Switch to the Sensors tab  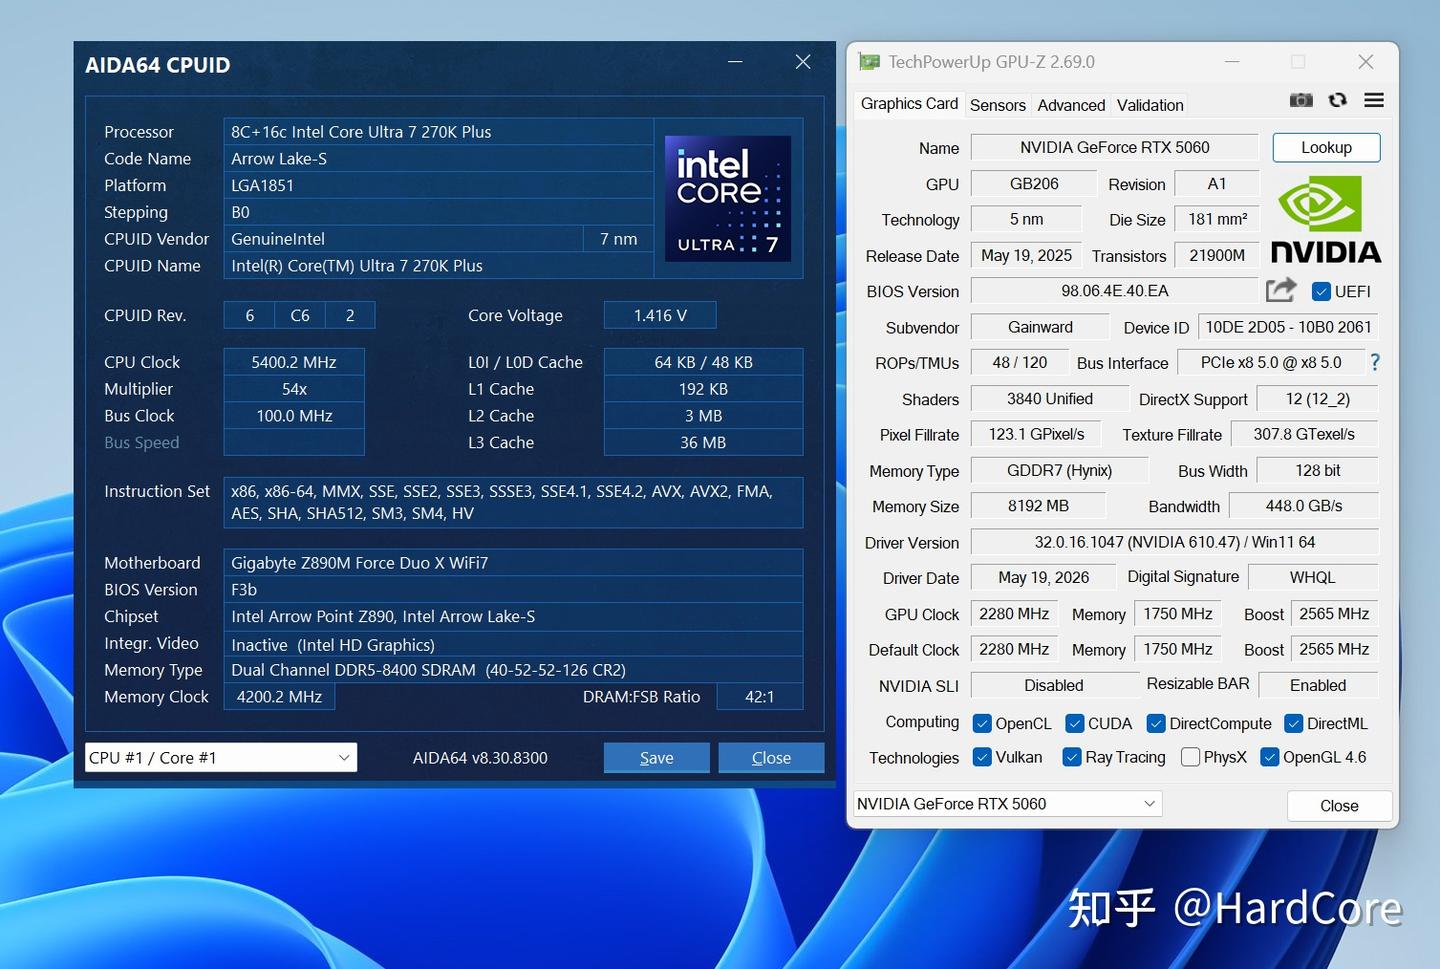pos(998,105)
